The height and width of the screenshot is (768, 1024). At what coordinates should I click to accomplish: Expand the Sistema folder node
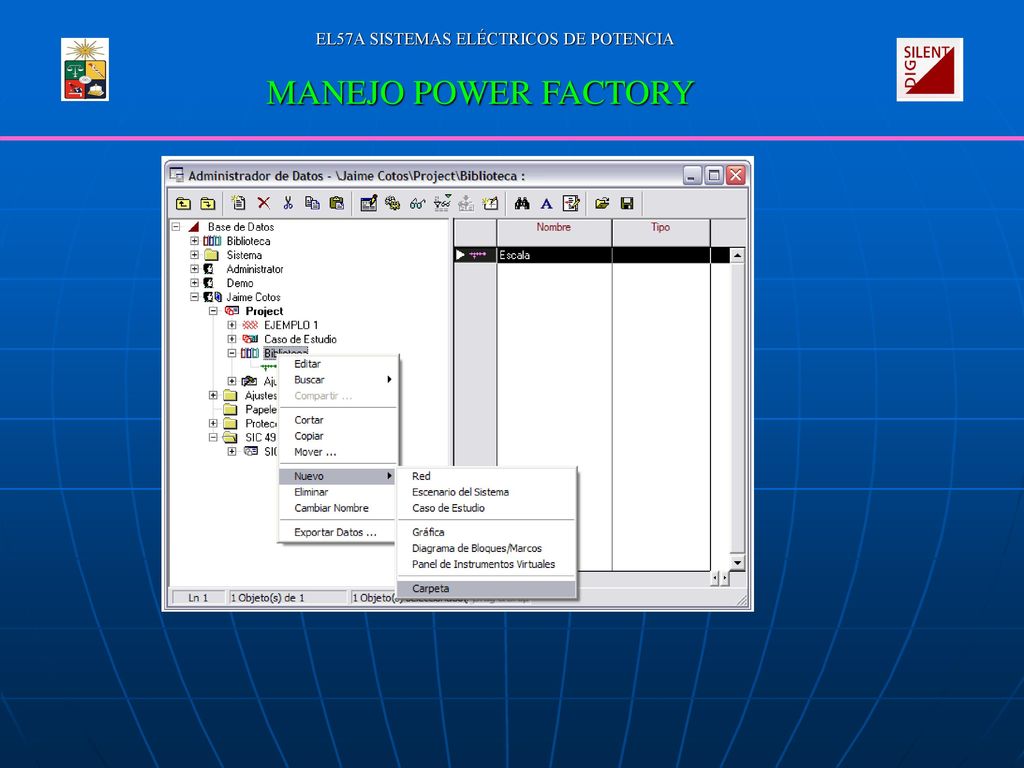pos(194,255)
